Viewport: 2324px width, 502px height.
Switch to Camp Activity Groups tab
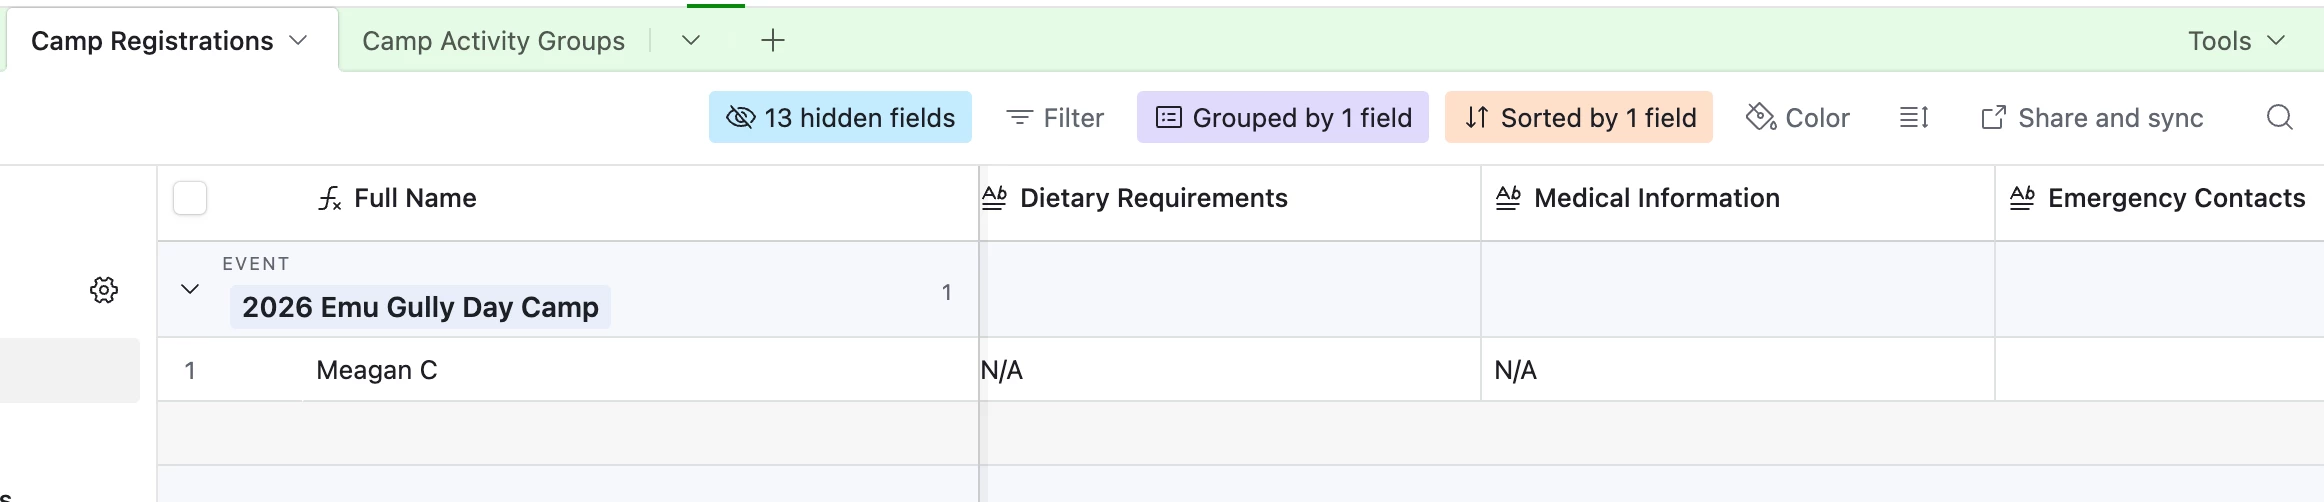[493, 41]
